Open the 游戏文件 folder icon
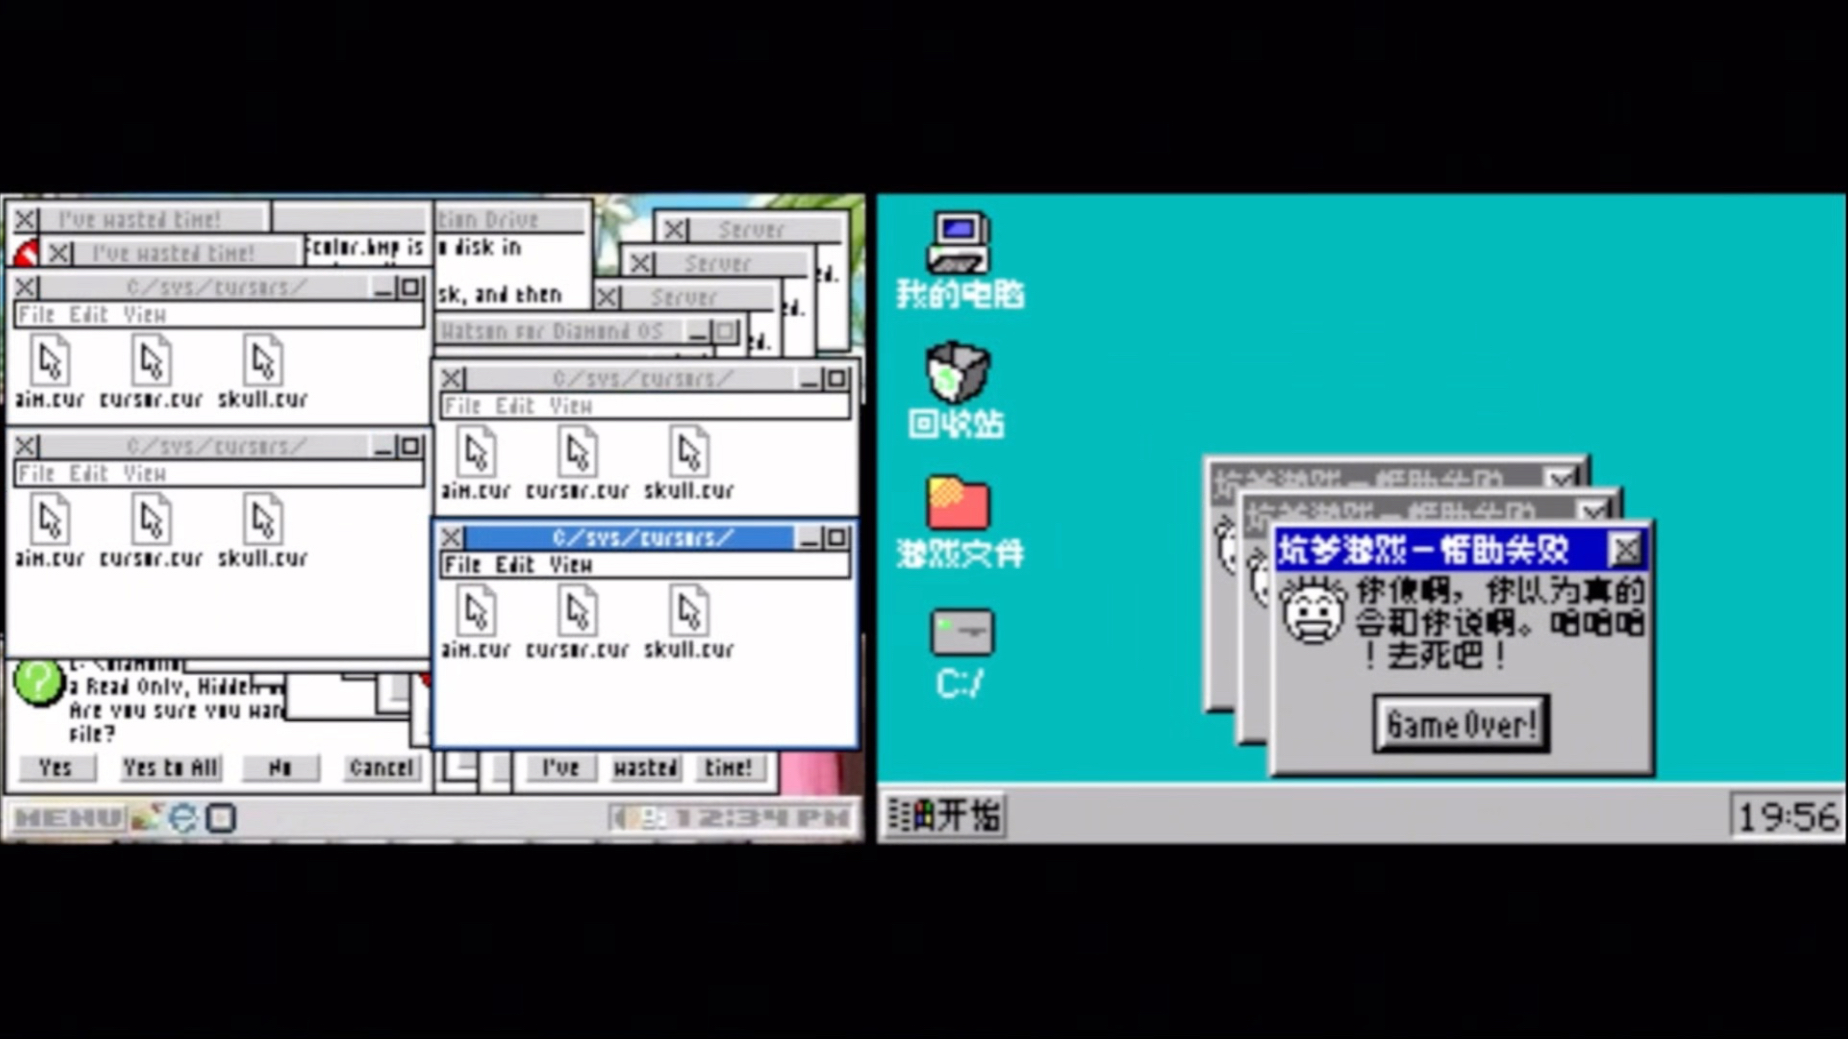Screen dimensions: 1848x1039 pos(959,522)
